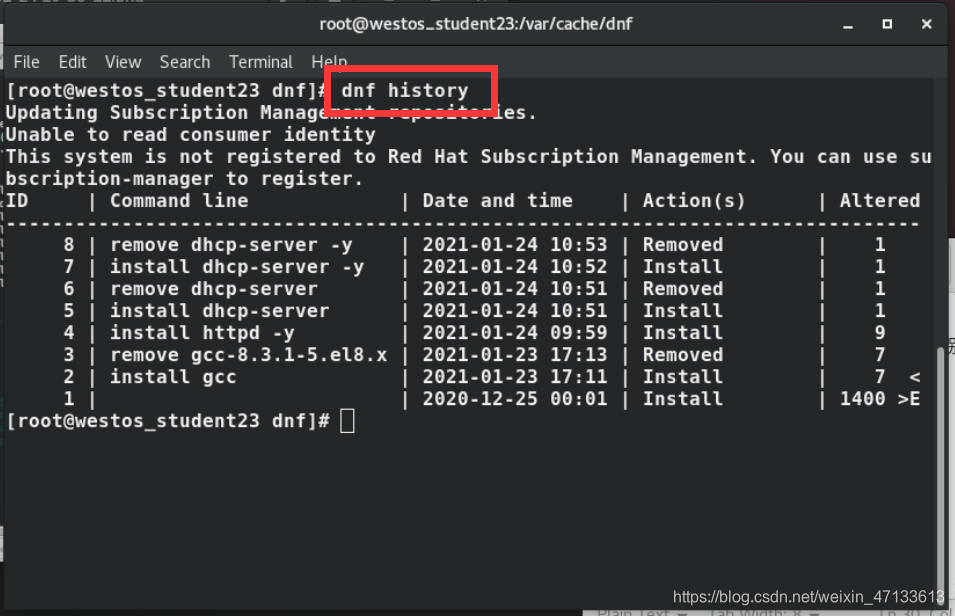Close the terminal window
The height and width of the screenshot is (616, 955).
(926, 24)
